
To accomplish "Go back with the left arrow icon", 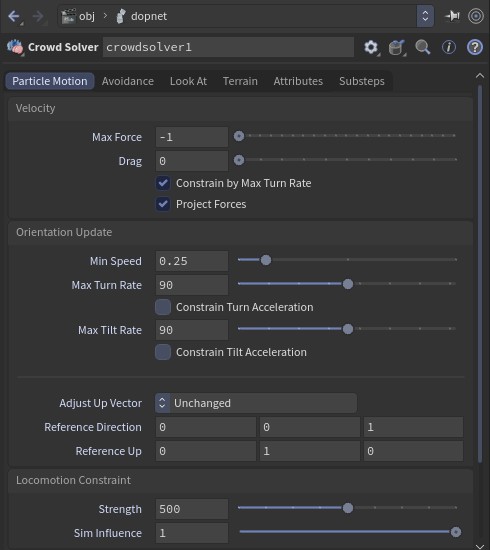I will (14, 16).
